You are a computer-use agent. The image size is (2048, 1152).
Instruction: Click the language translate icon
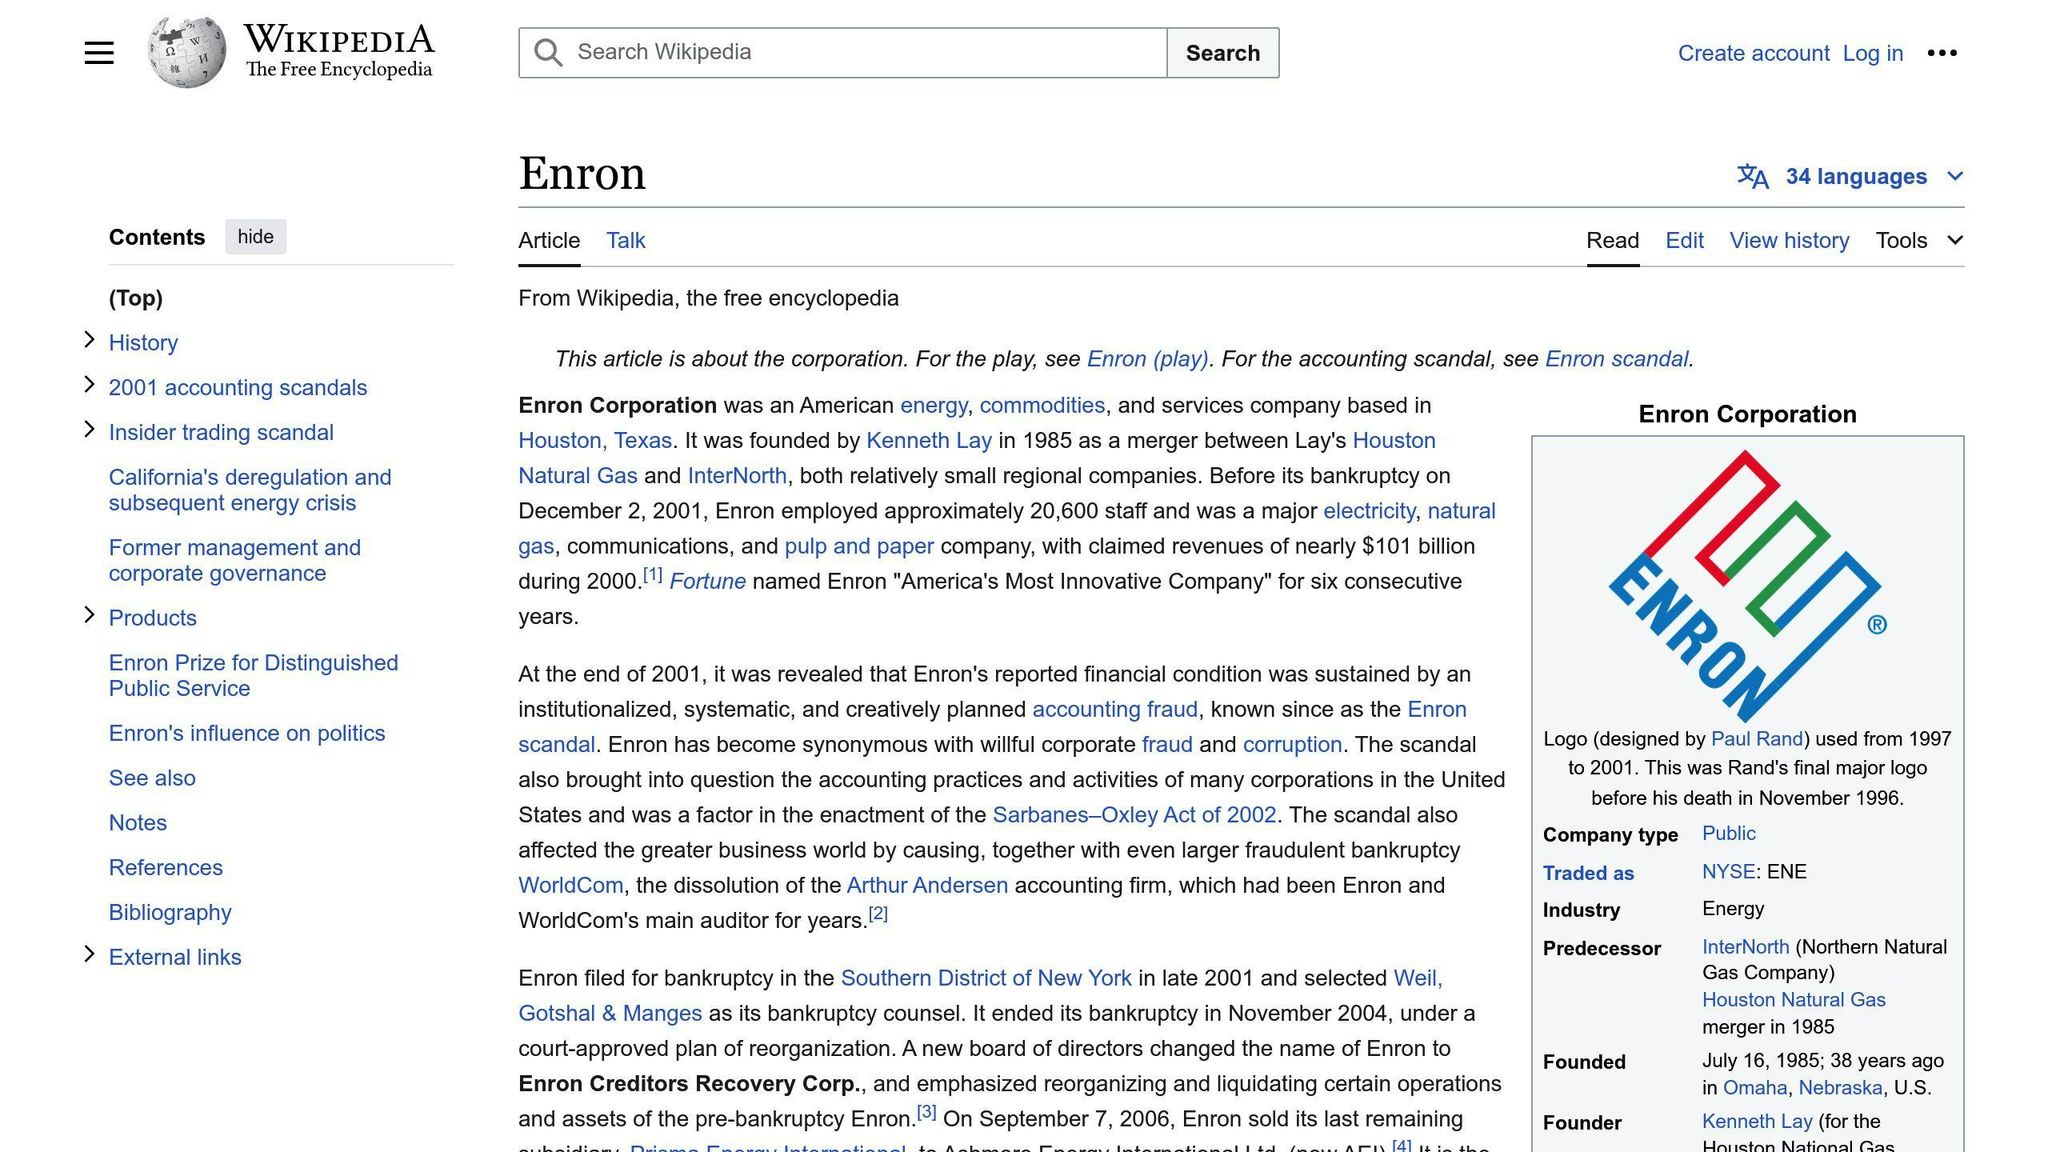[1753, 177]
